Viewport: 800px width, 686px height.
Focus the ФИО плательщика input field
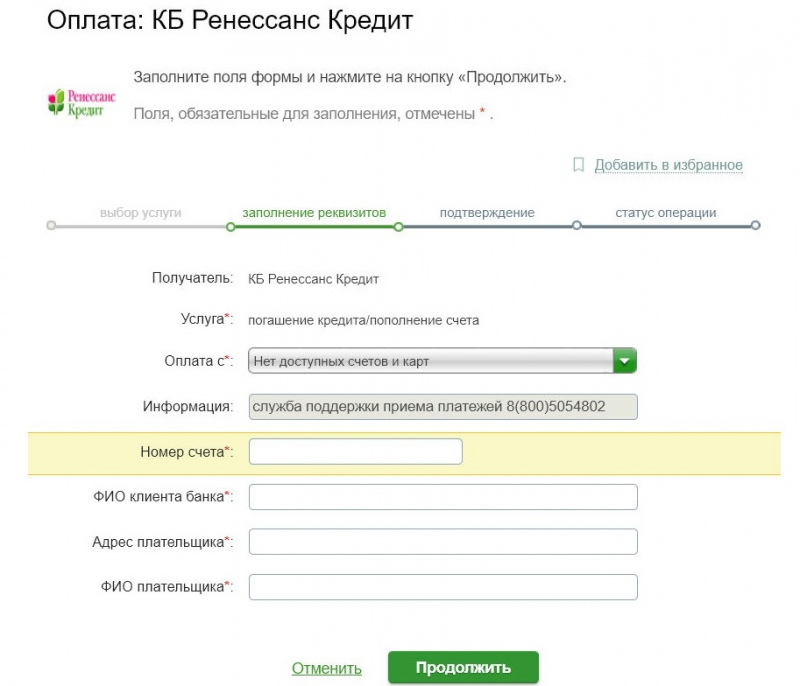[443, 587]
